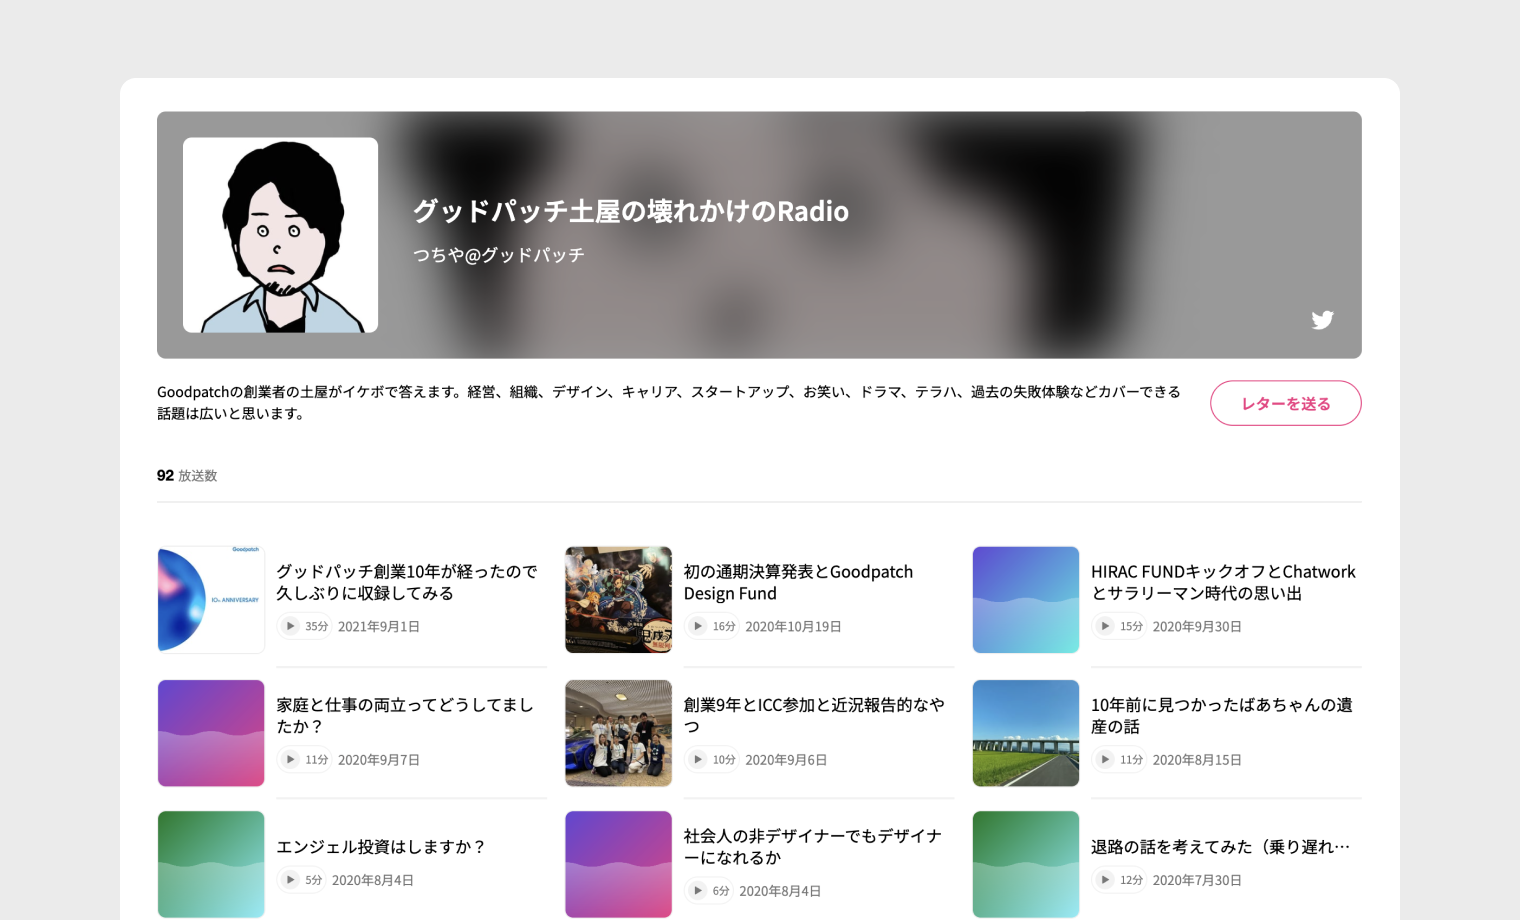Screen dimensions: 1520x920
Task: Click the author name つちや@グッドパッチ
Action: [x=499, y=255]
